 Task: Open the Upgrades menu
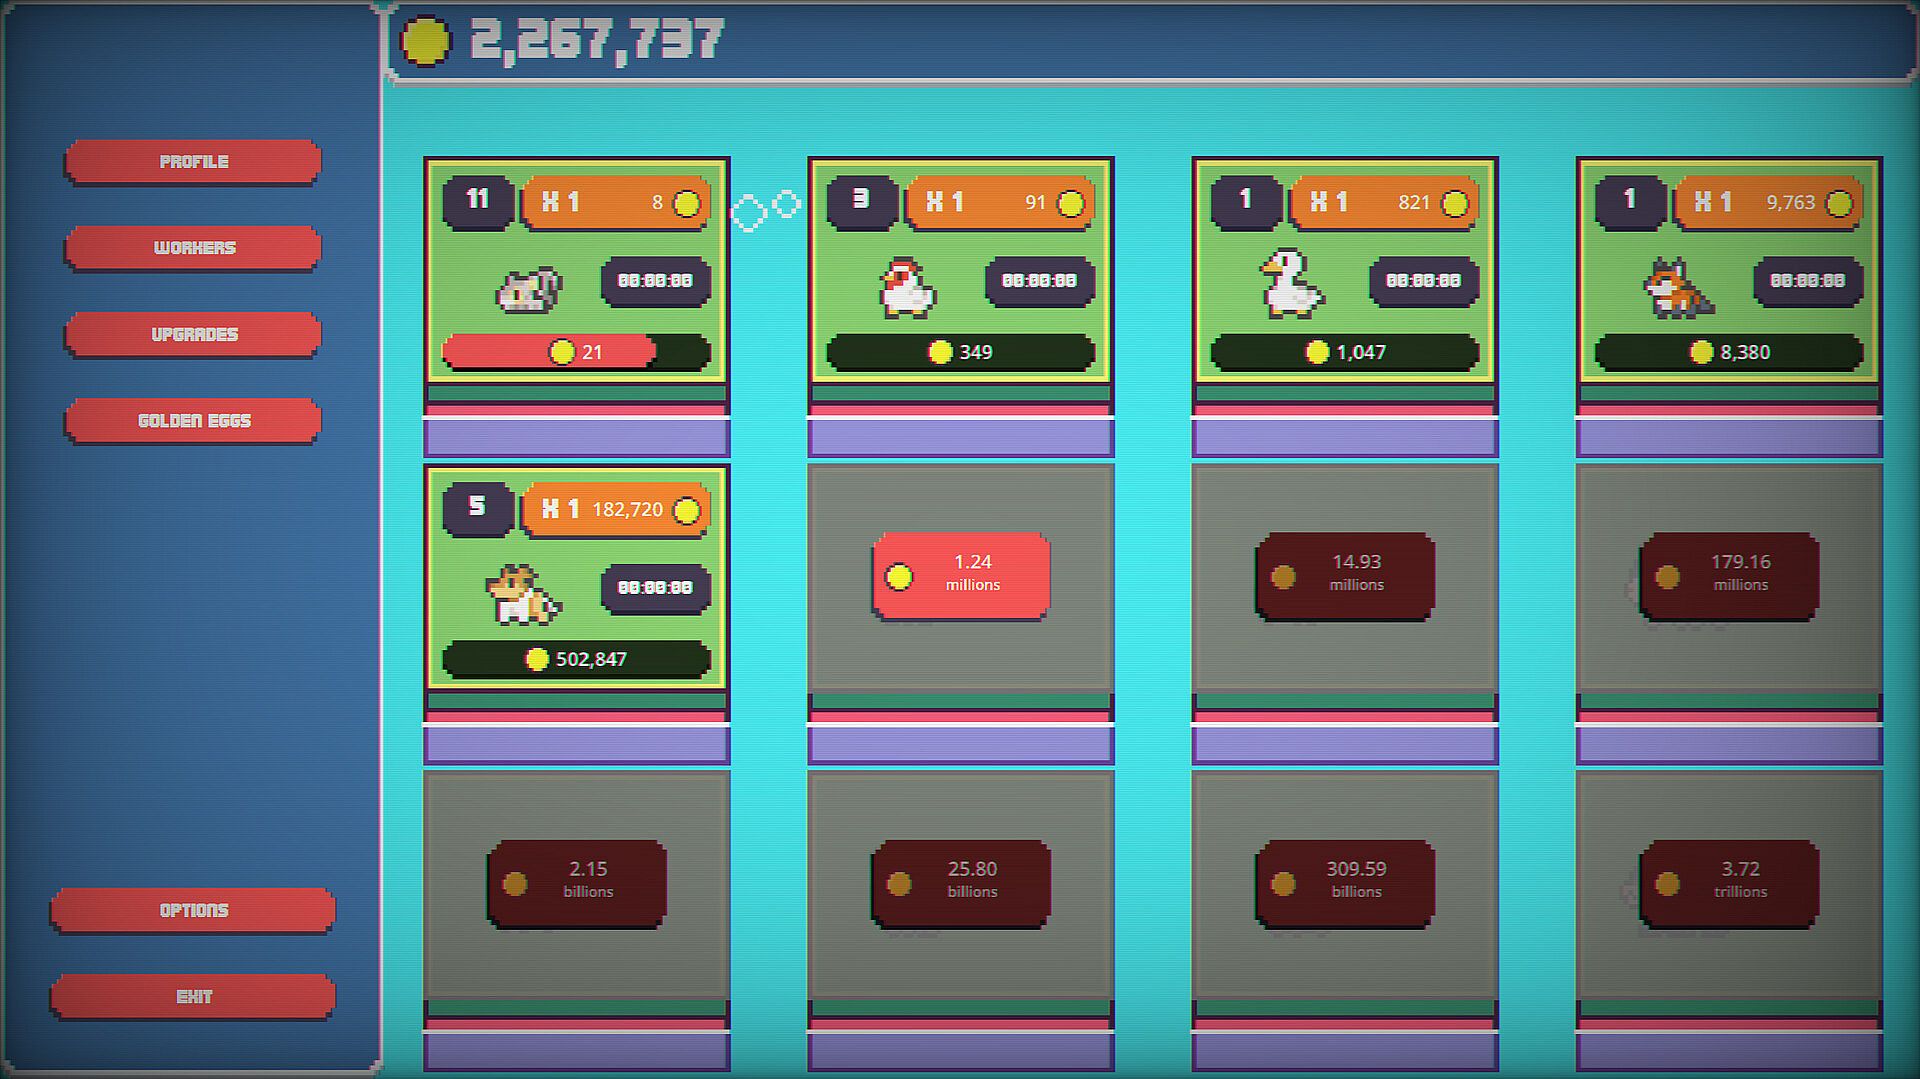point(193,334)
